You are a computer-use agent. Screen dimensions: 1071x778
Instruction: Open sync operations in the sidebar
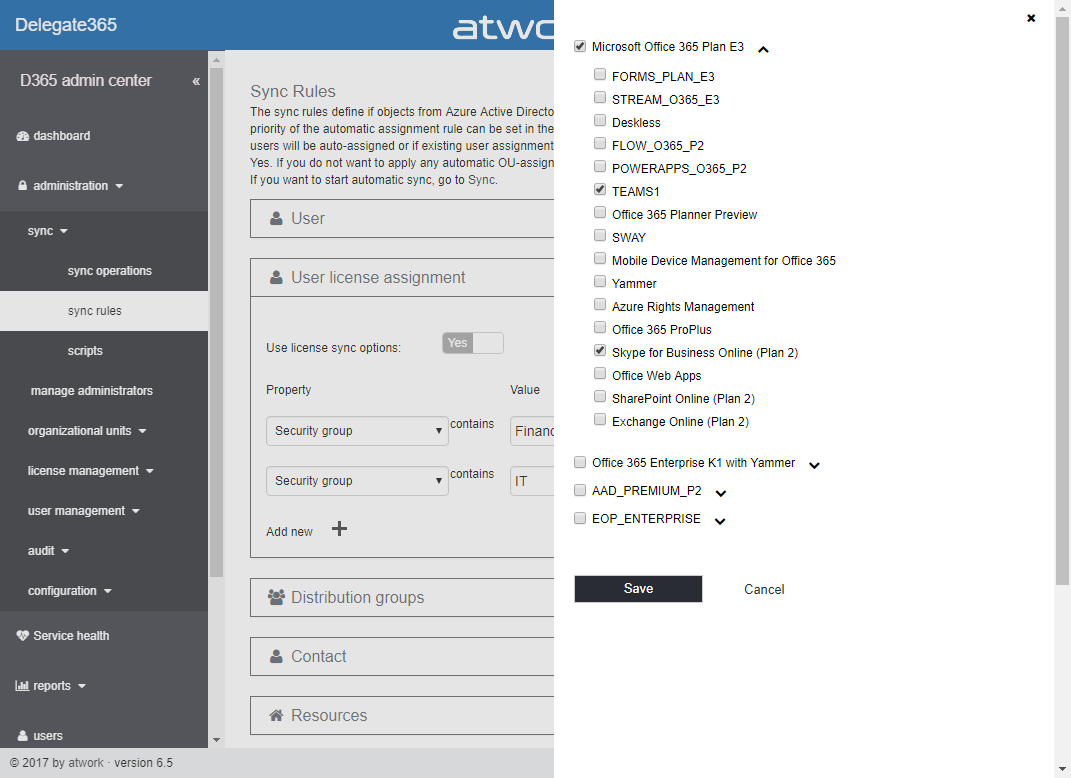click(110, 271)
